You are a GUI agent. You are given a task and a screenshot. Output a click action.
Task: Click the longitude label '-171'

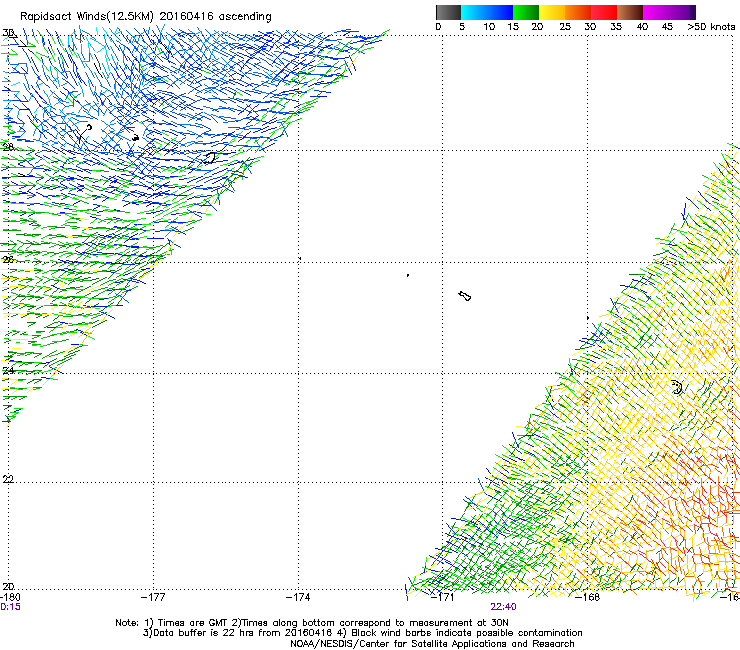tap(443, 597)
